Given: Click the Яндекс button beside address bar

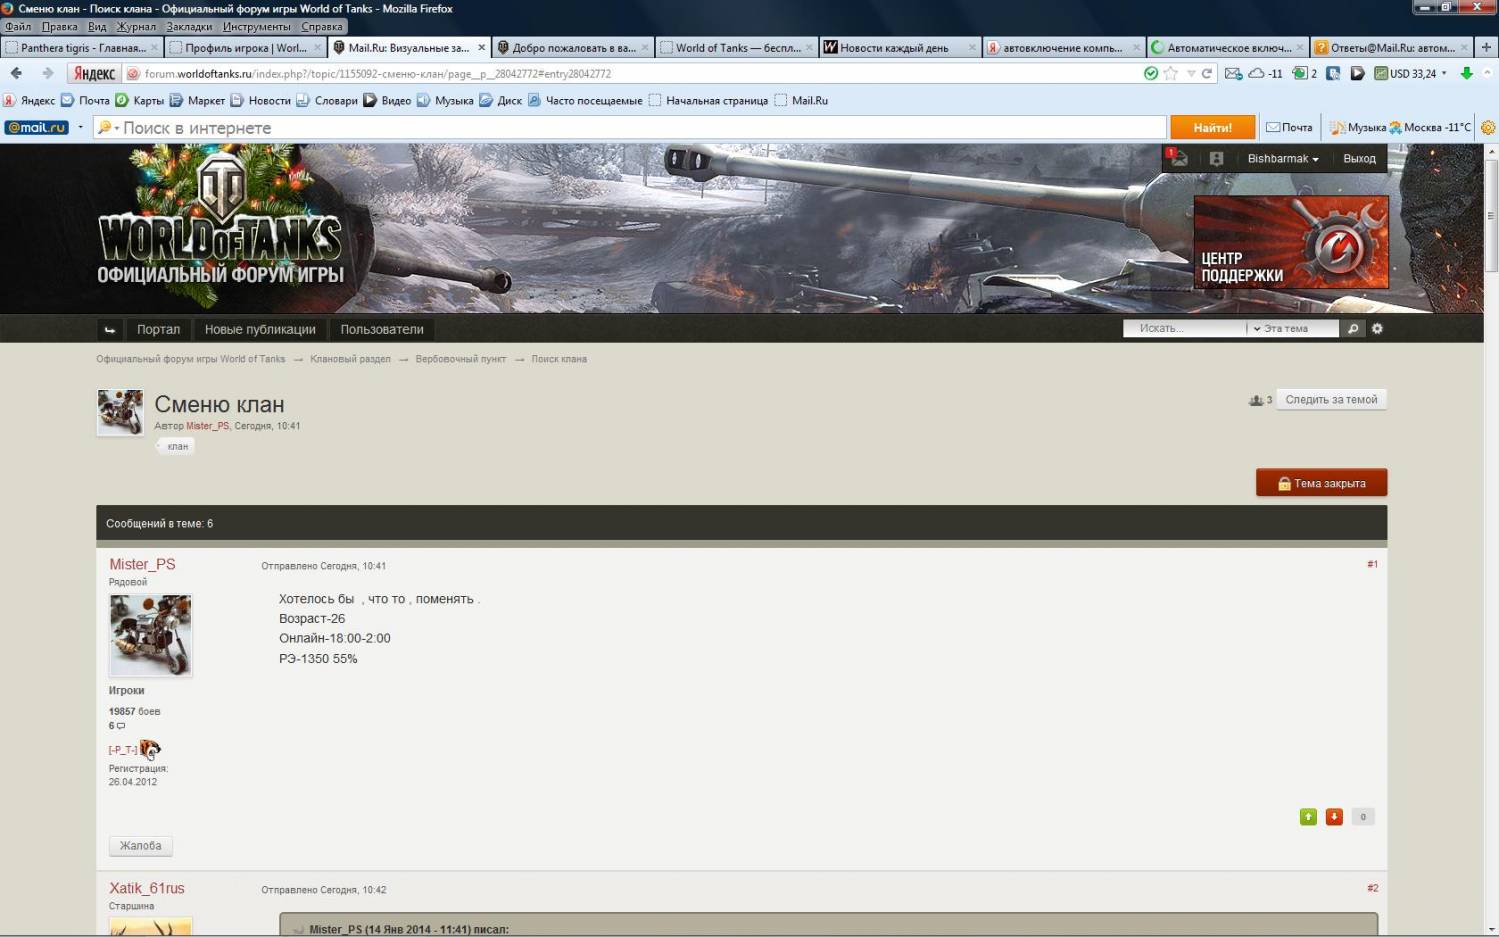Looking at the screenshot, I should 94,73.
